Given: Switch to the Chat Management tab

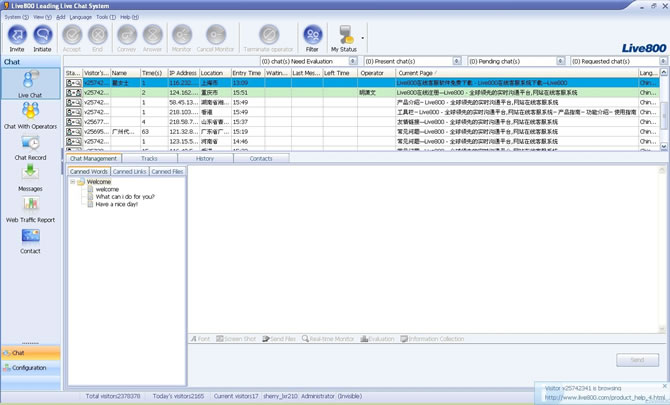Looking at the screenshot, I should point(94,158).
